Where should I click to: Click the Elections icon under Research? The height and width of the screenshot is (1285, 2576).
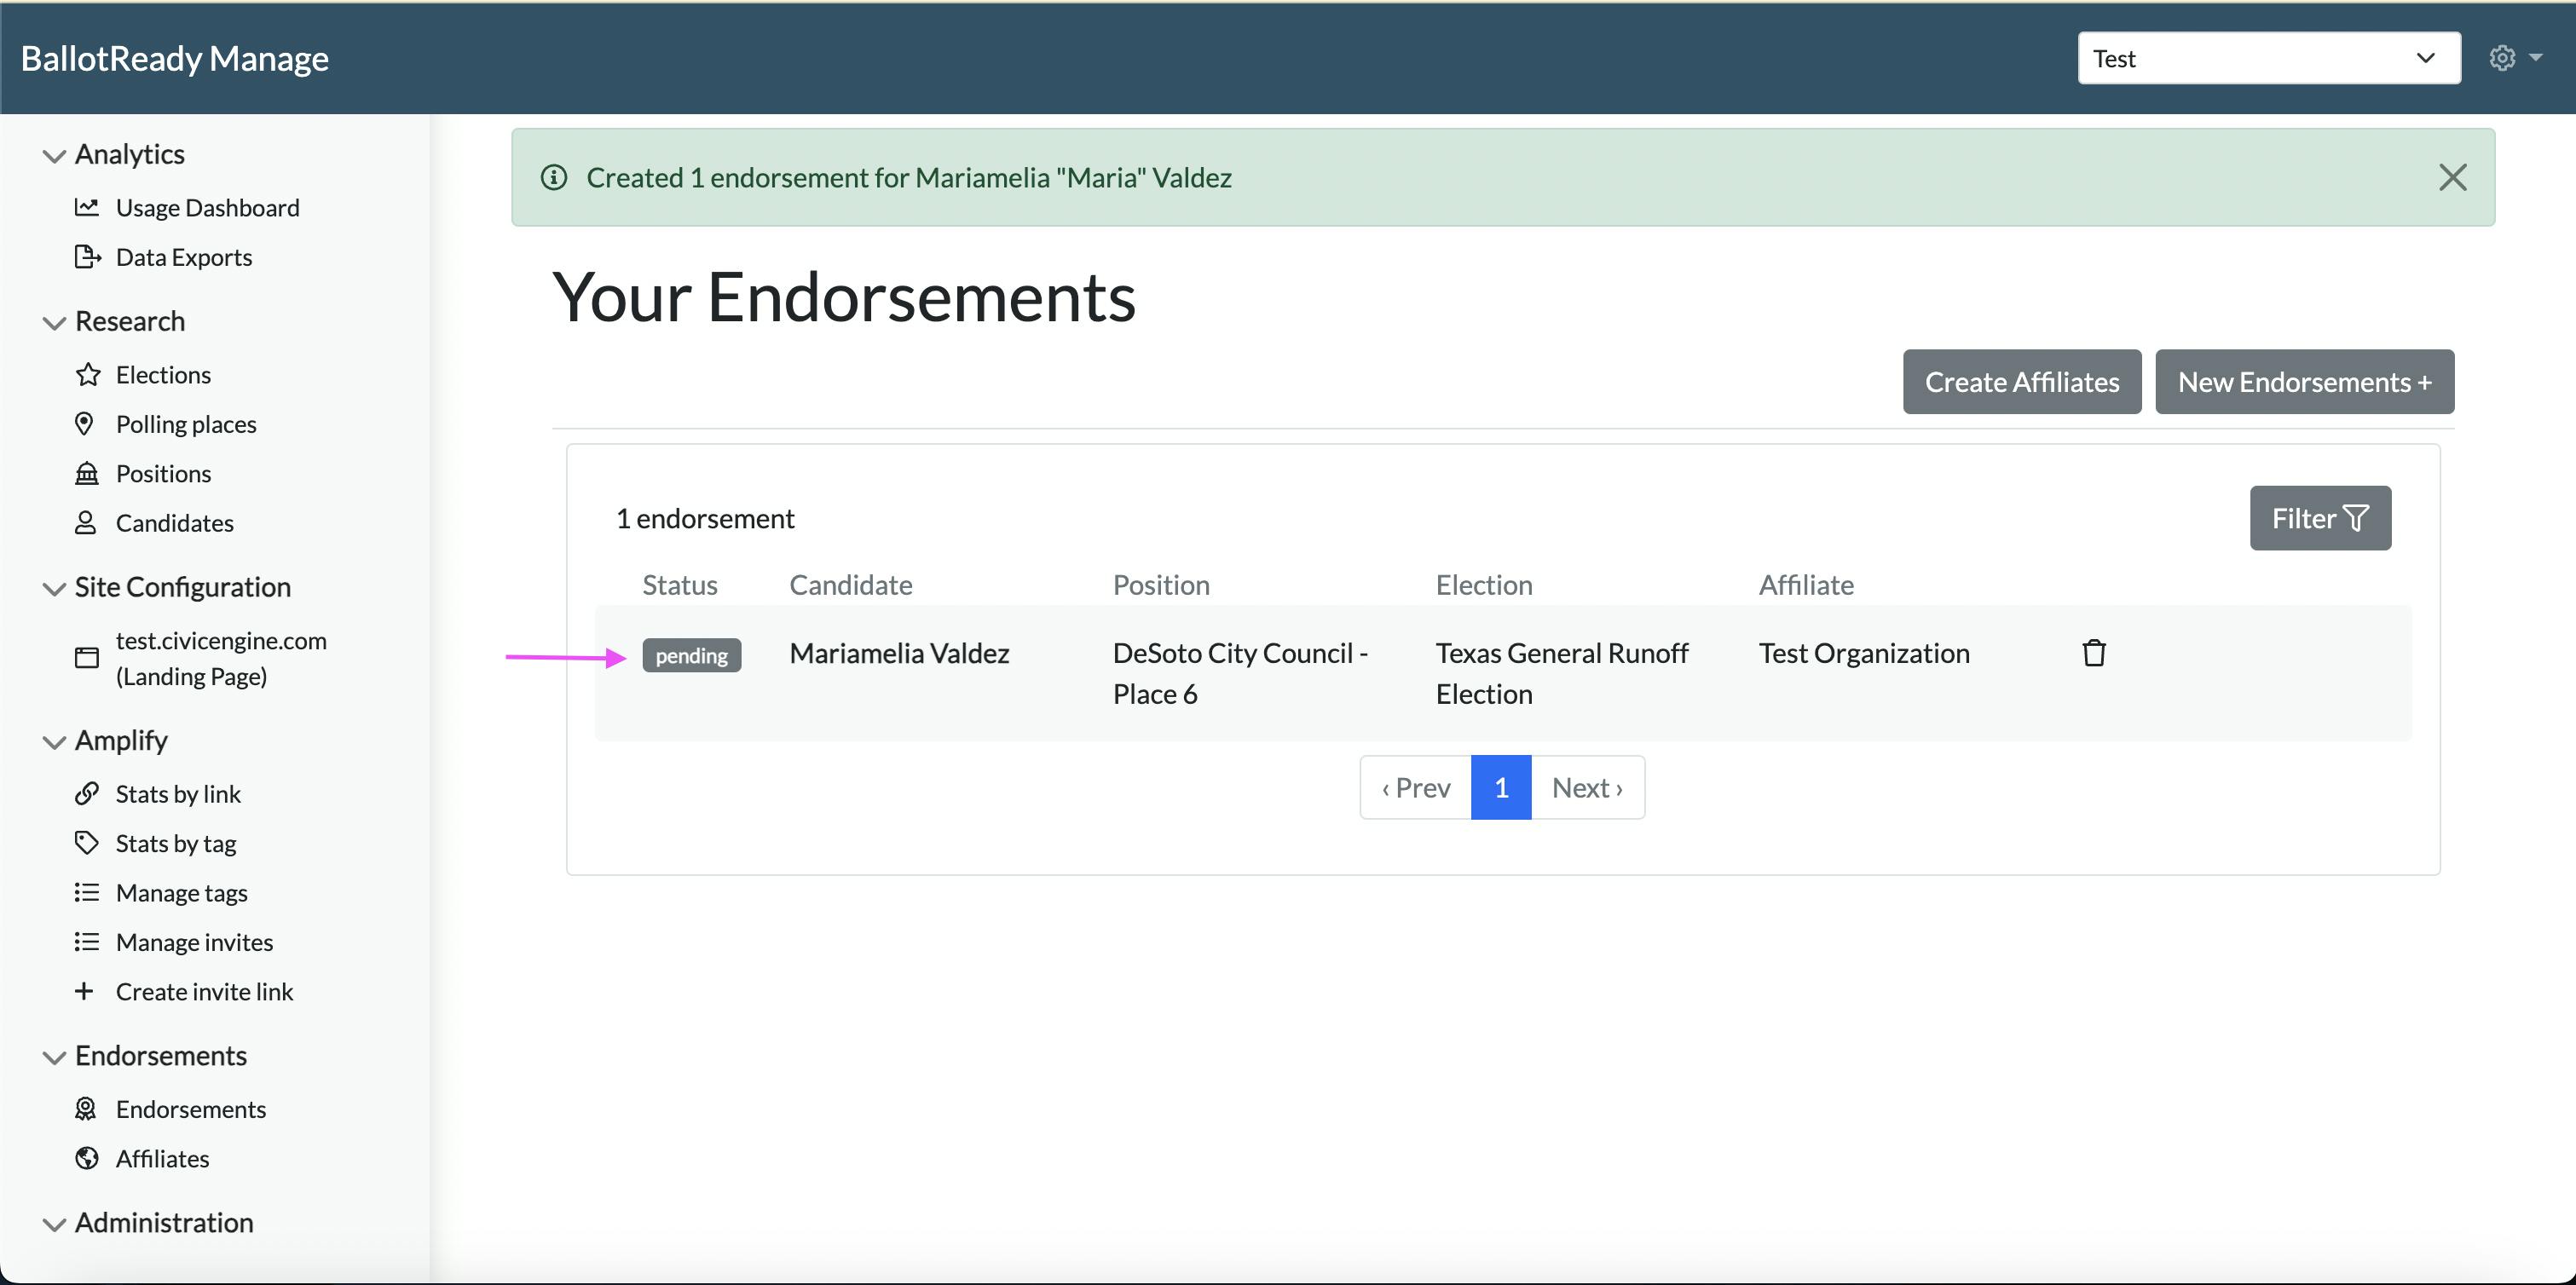pyautogui.click(x=89, y=373)
